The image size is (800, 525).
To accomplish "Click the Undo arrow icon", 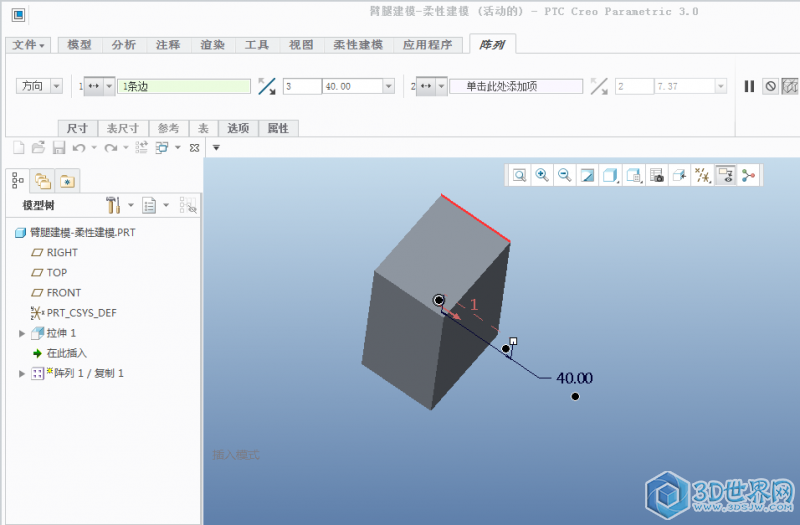I will point(79,148).
